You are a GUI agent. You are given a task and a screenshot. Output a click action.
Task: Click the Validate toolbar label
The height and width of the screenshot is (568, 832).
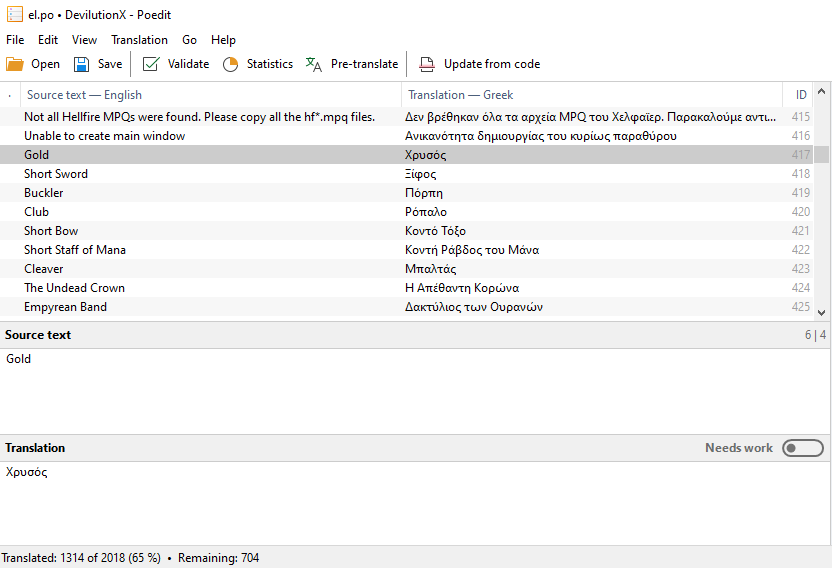(x=188, y=64)
